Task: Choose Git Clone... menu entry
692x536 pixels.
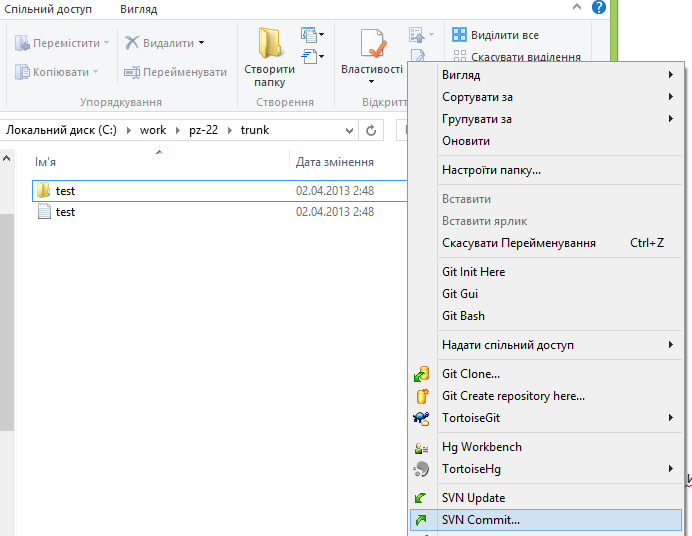Action: click(x=546, y=374)
